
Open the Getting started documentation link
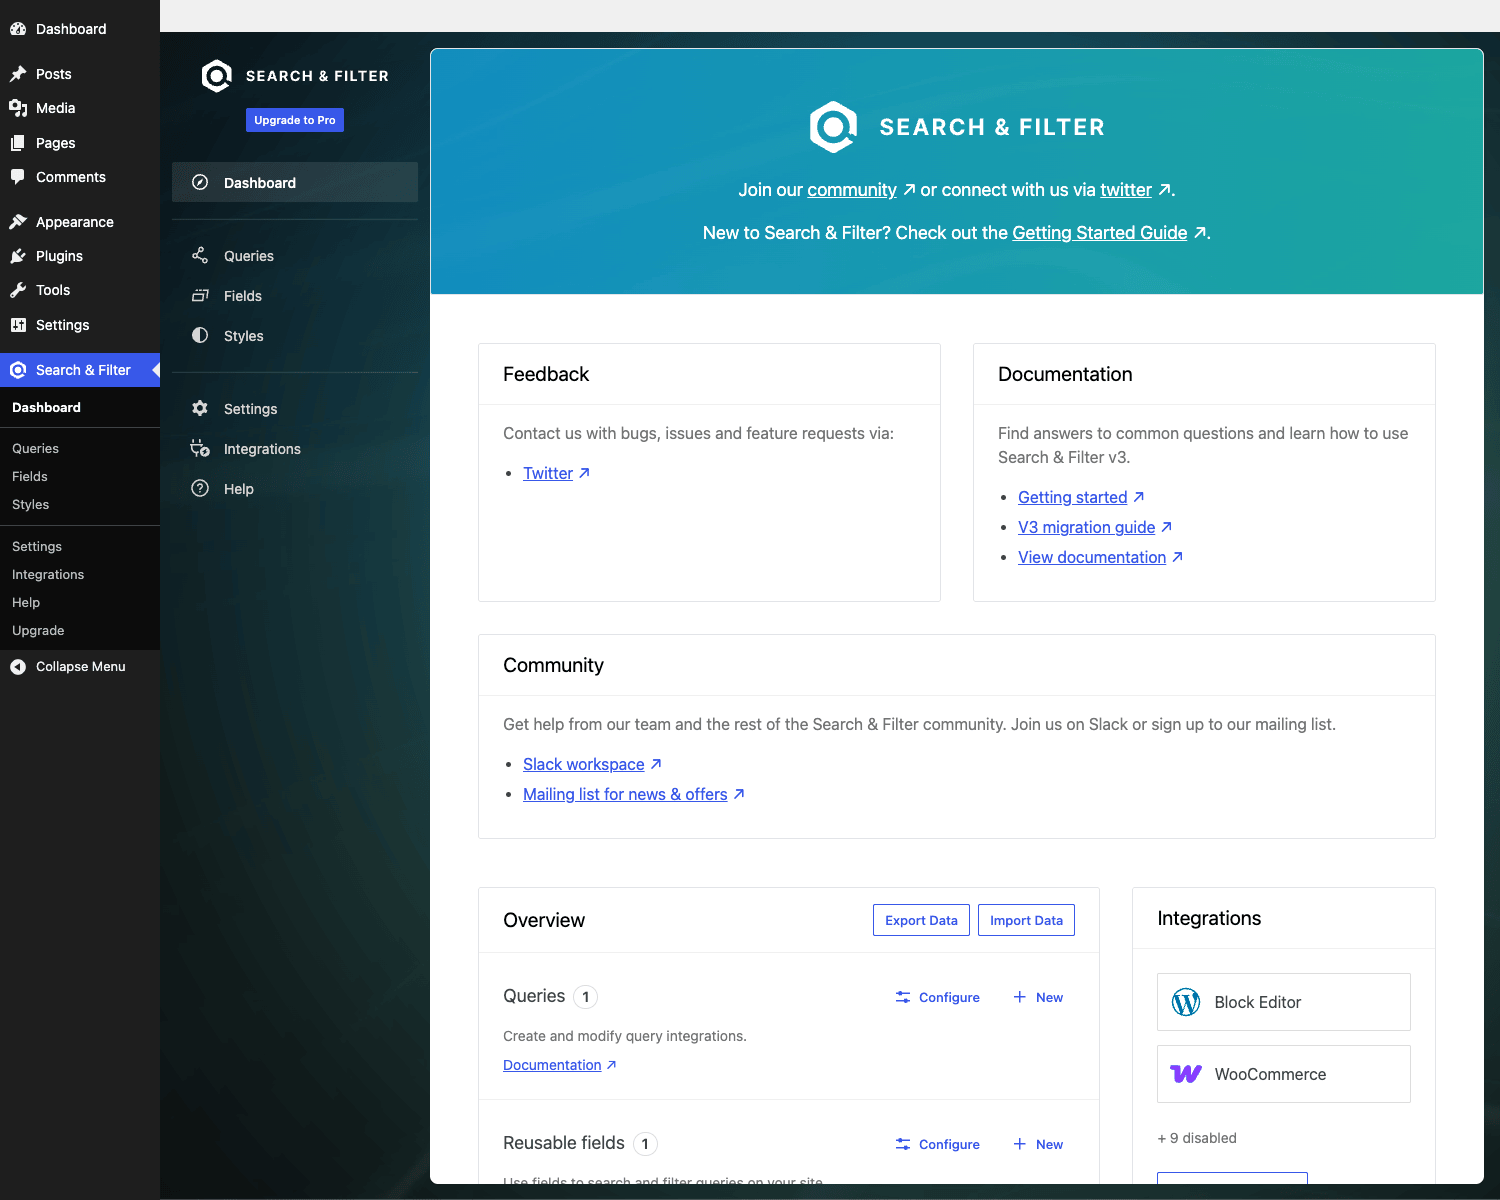pyautogui.click(x=1072, y=497)
